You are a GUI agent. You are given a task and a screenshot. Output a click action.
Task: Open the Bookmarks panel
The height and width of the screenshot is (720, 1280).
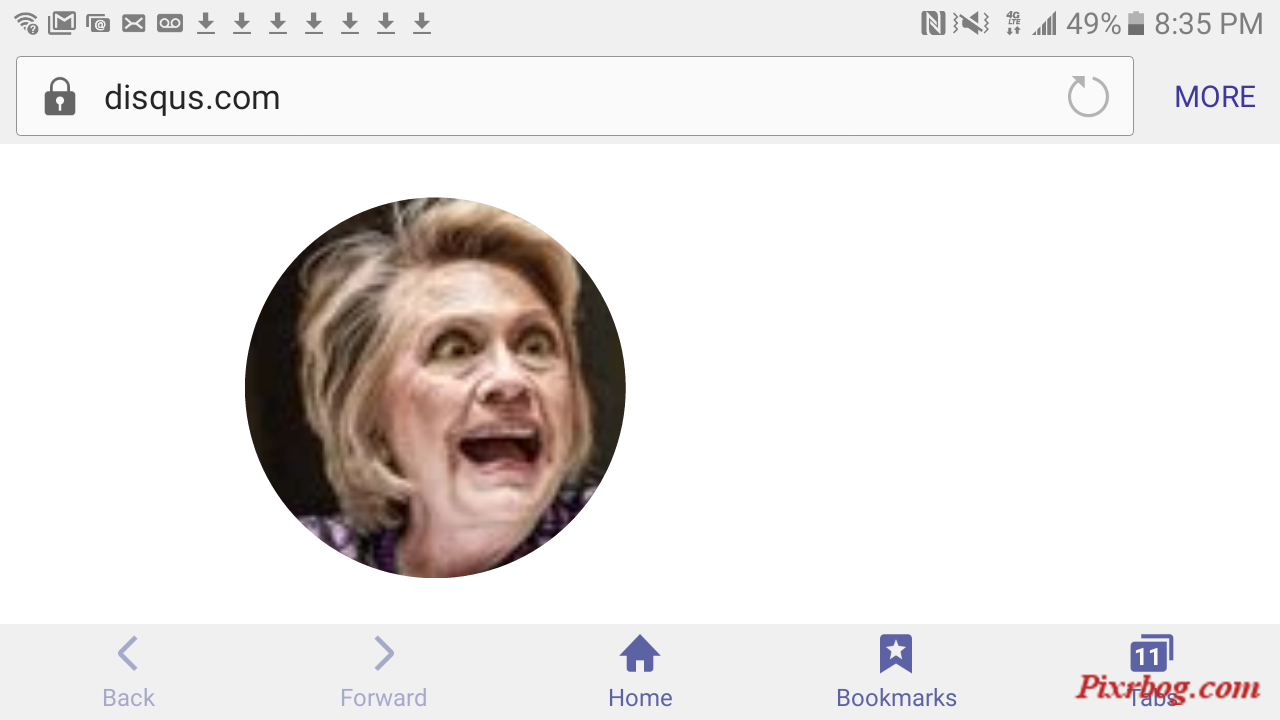click(896, 672)
